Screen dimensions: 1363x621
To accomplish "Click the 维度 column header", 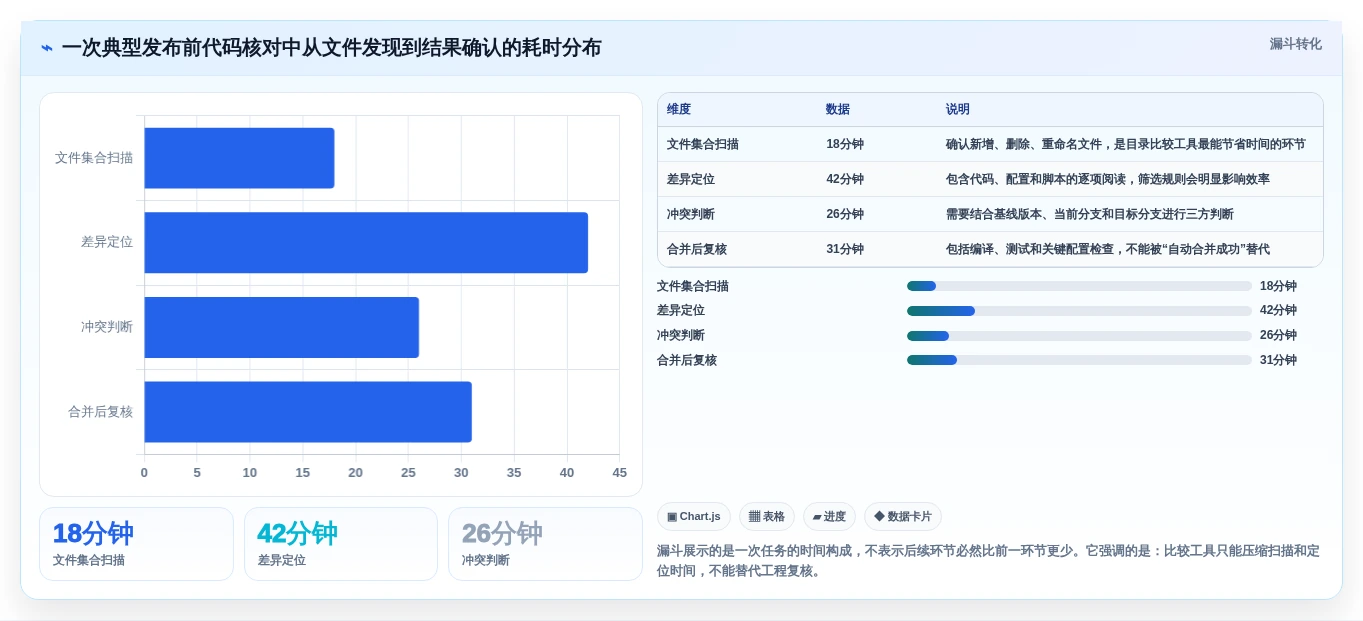I will tap(679, 109).
